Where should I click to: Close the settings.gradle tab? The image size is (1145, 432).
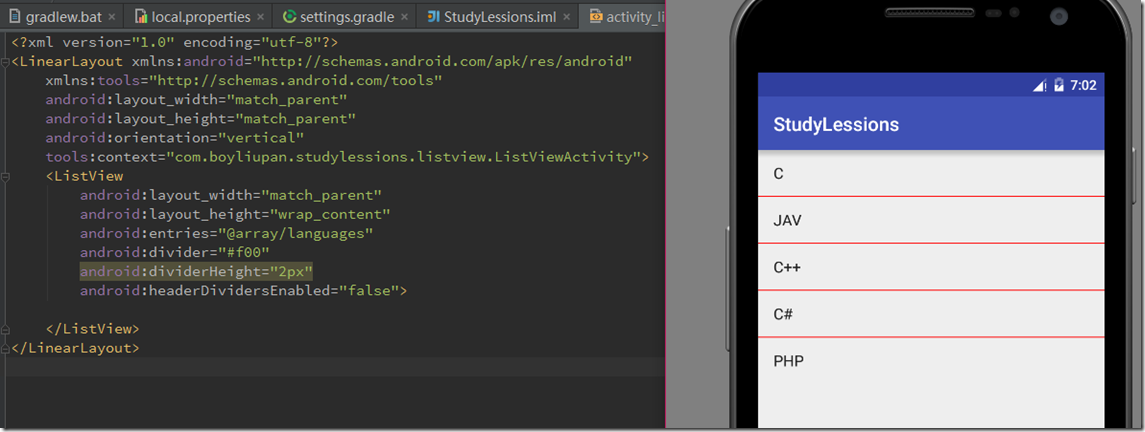[403, 17]
